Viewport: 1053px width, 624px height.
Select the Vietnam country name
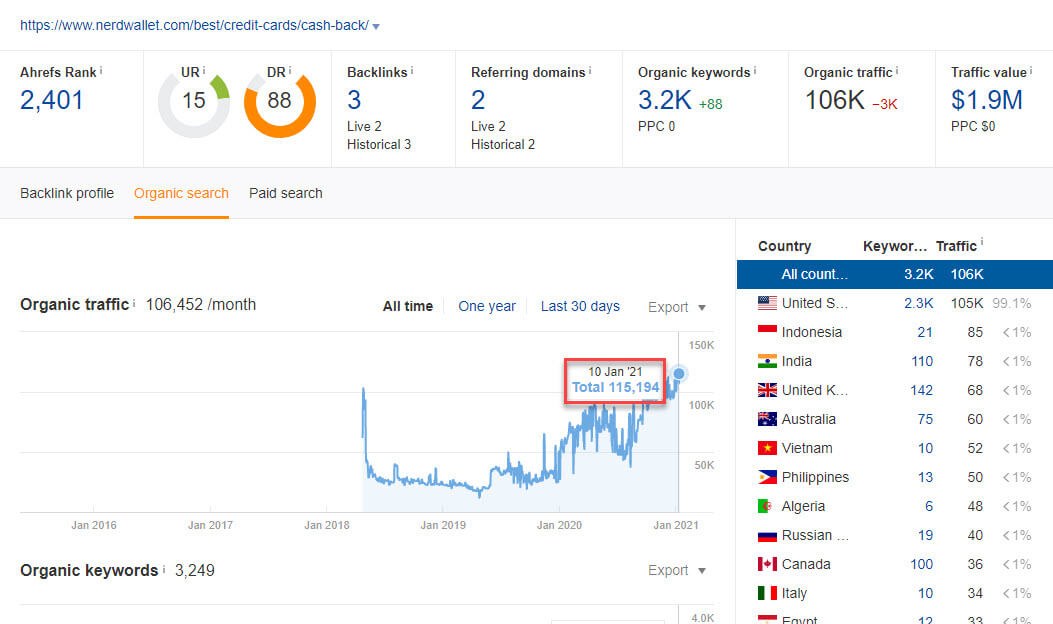tap(807, 448)
